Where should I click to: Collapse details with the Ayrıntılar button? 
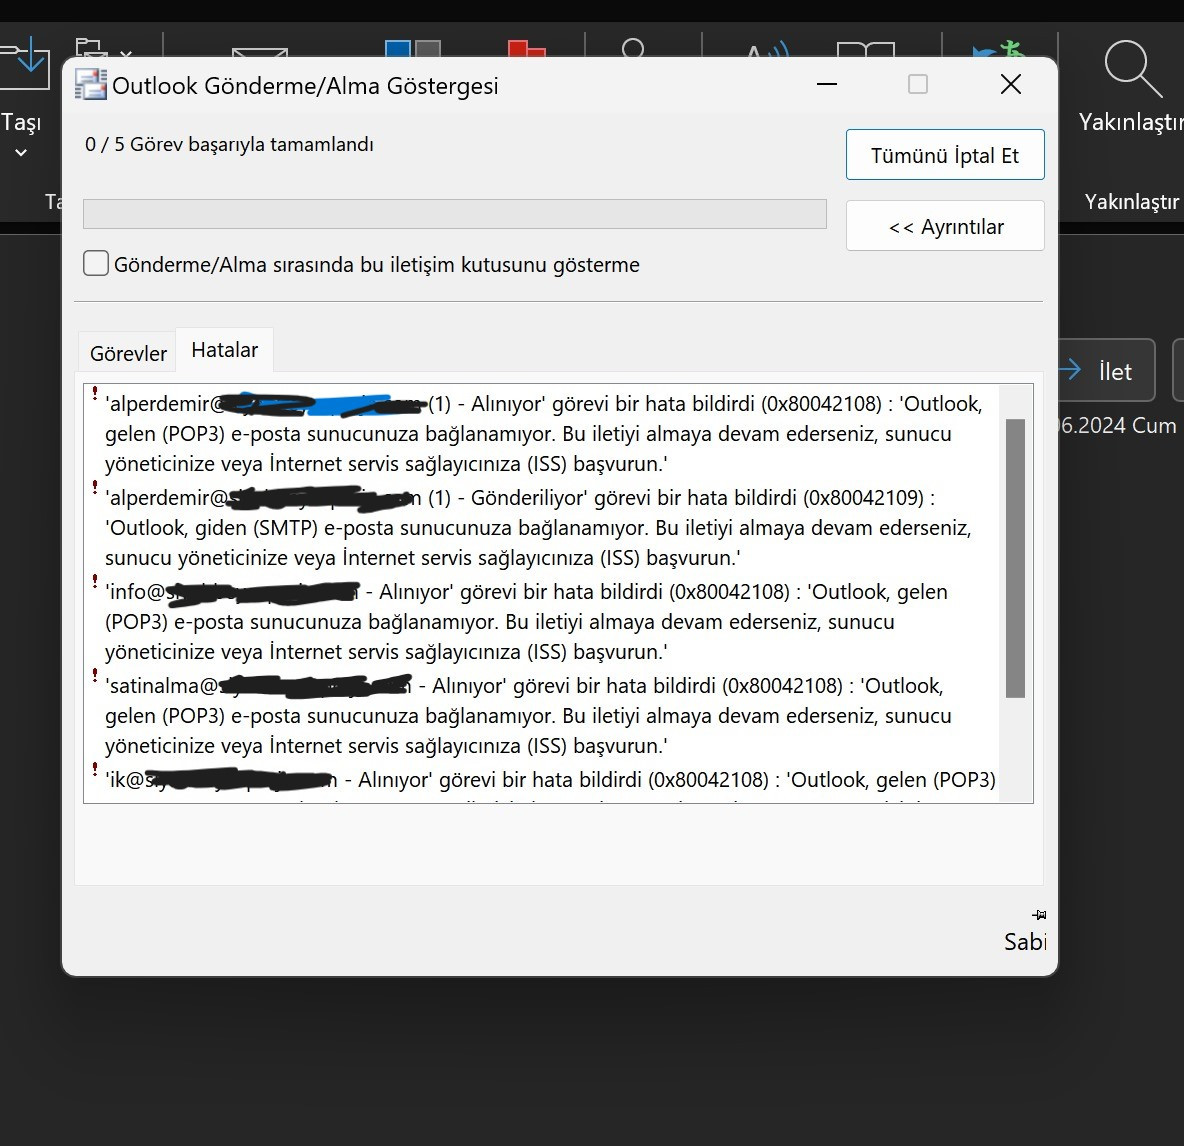[945, 226]
